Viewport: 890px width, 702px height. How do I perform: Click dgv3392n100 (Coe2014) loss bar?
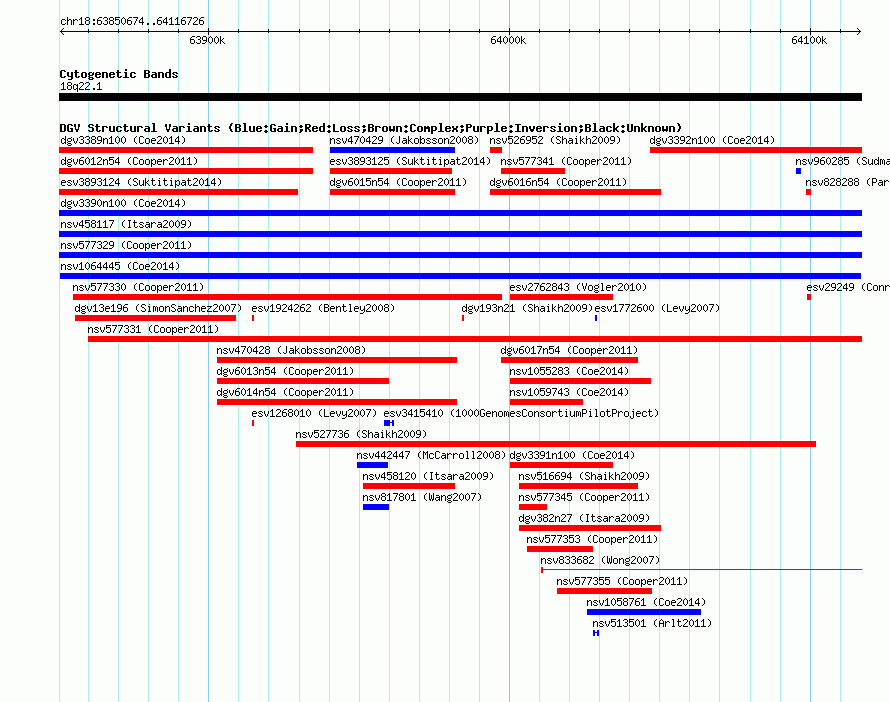click(x=756, y=150)
